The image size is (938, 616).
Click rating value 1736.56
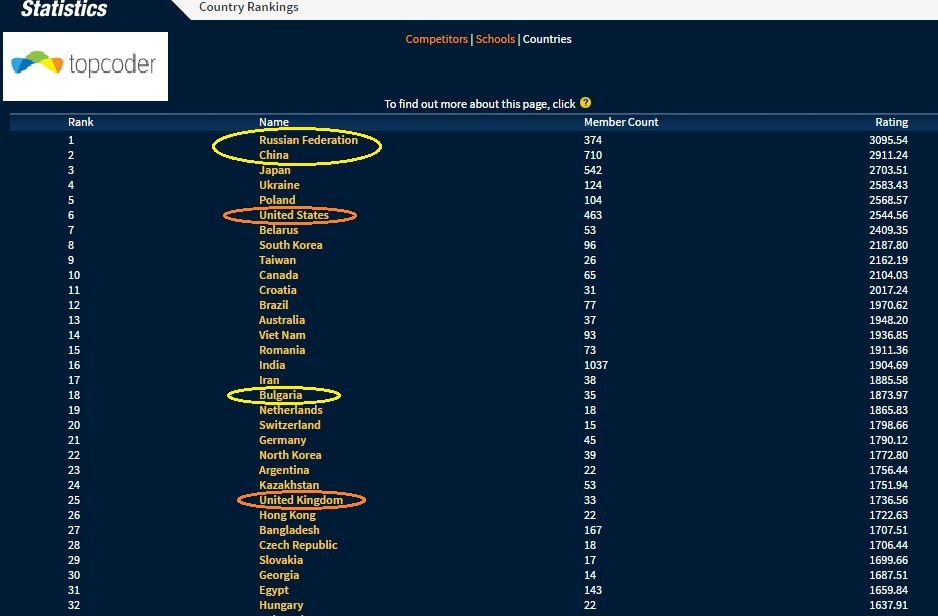pyautogui.click(x=888, y=500)
